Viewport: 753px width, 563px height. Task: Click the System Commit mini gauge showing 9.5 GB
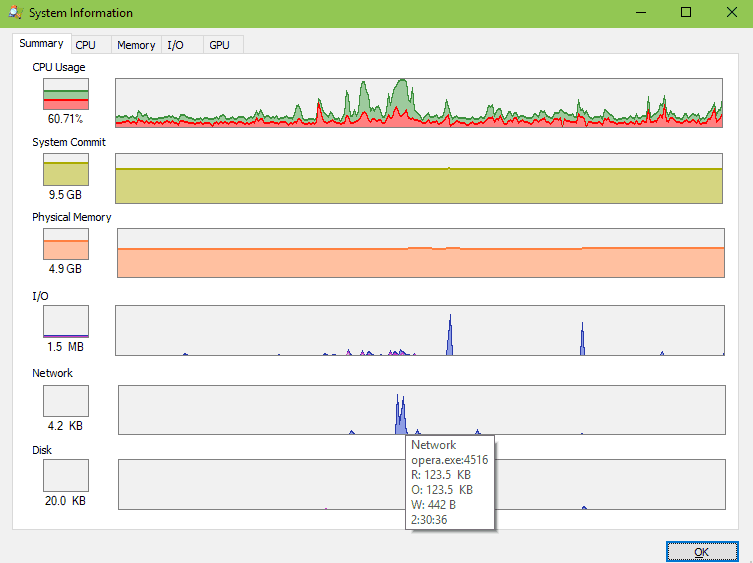[66, 170]
